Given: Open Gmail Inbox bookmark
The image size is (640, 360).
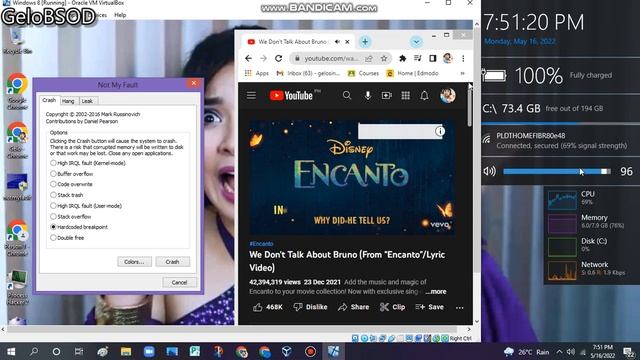Looking at the screenshot, I should point(308,73).
